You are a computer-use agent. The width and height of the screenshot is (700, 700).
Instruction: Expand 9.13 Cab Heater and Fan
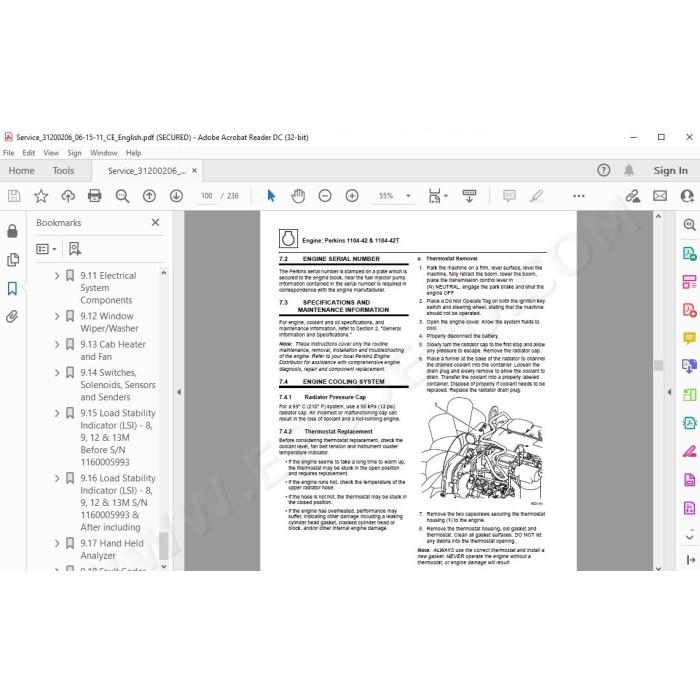point(57,345)
